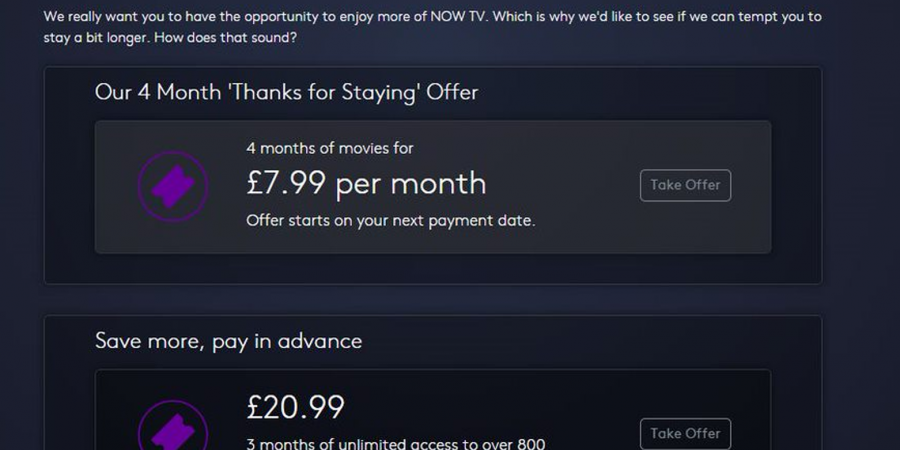The height and width of the screenshot is (450, 900).
Task: Click the 'Save more, pay in advance' heading
Action: 228,341
